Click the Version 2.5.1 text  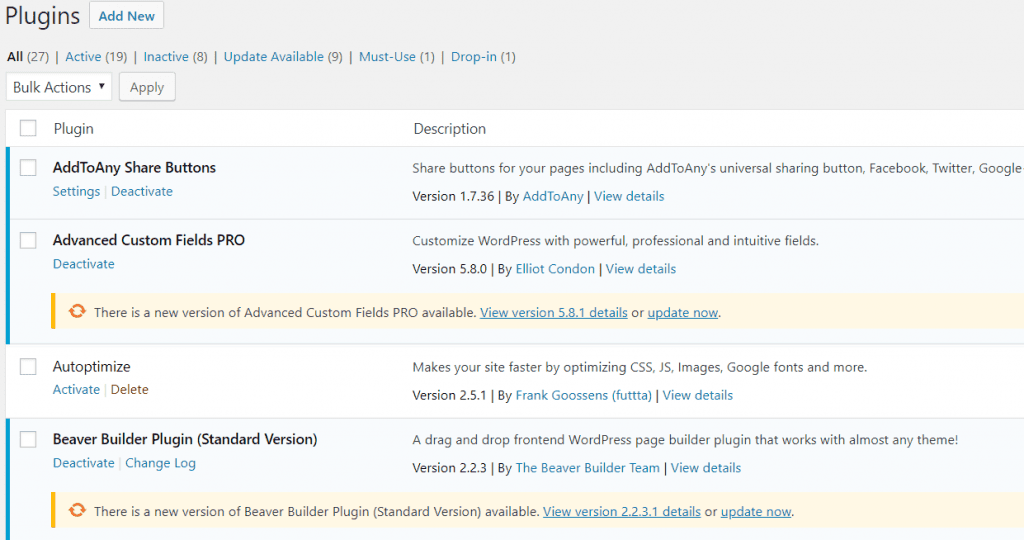point(449,396)
